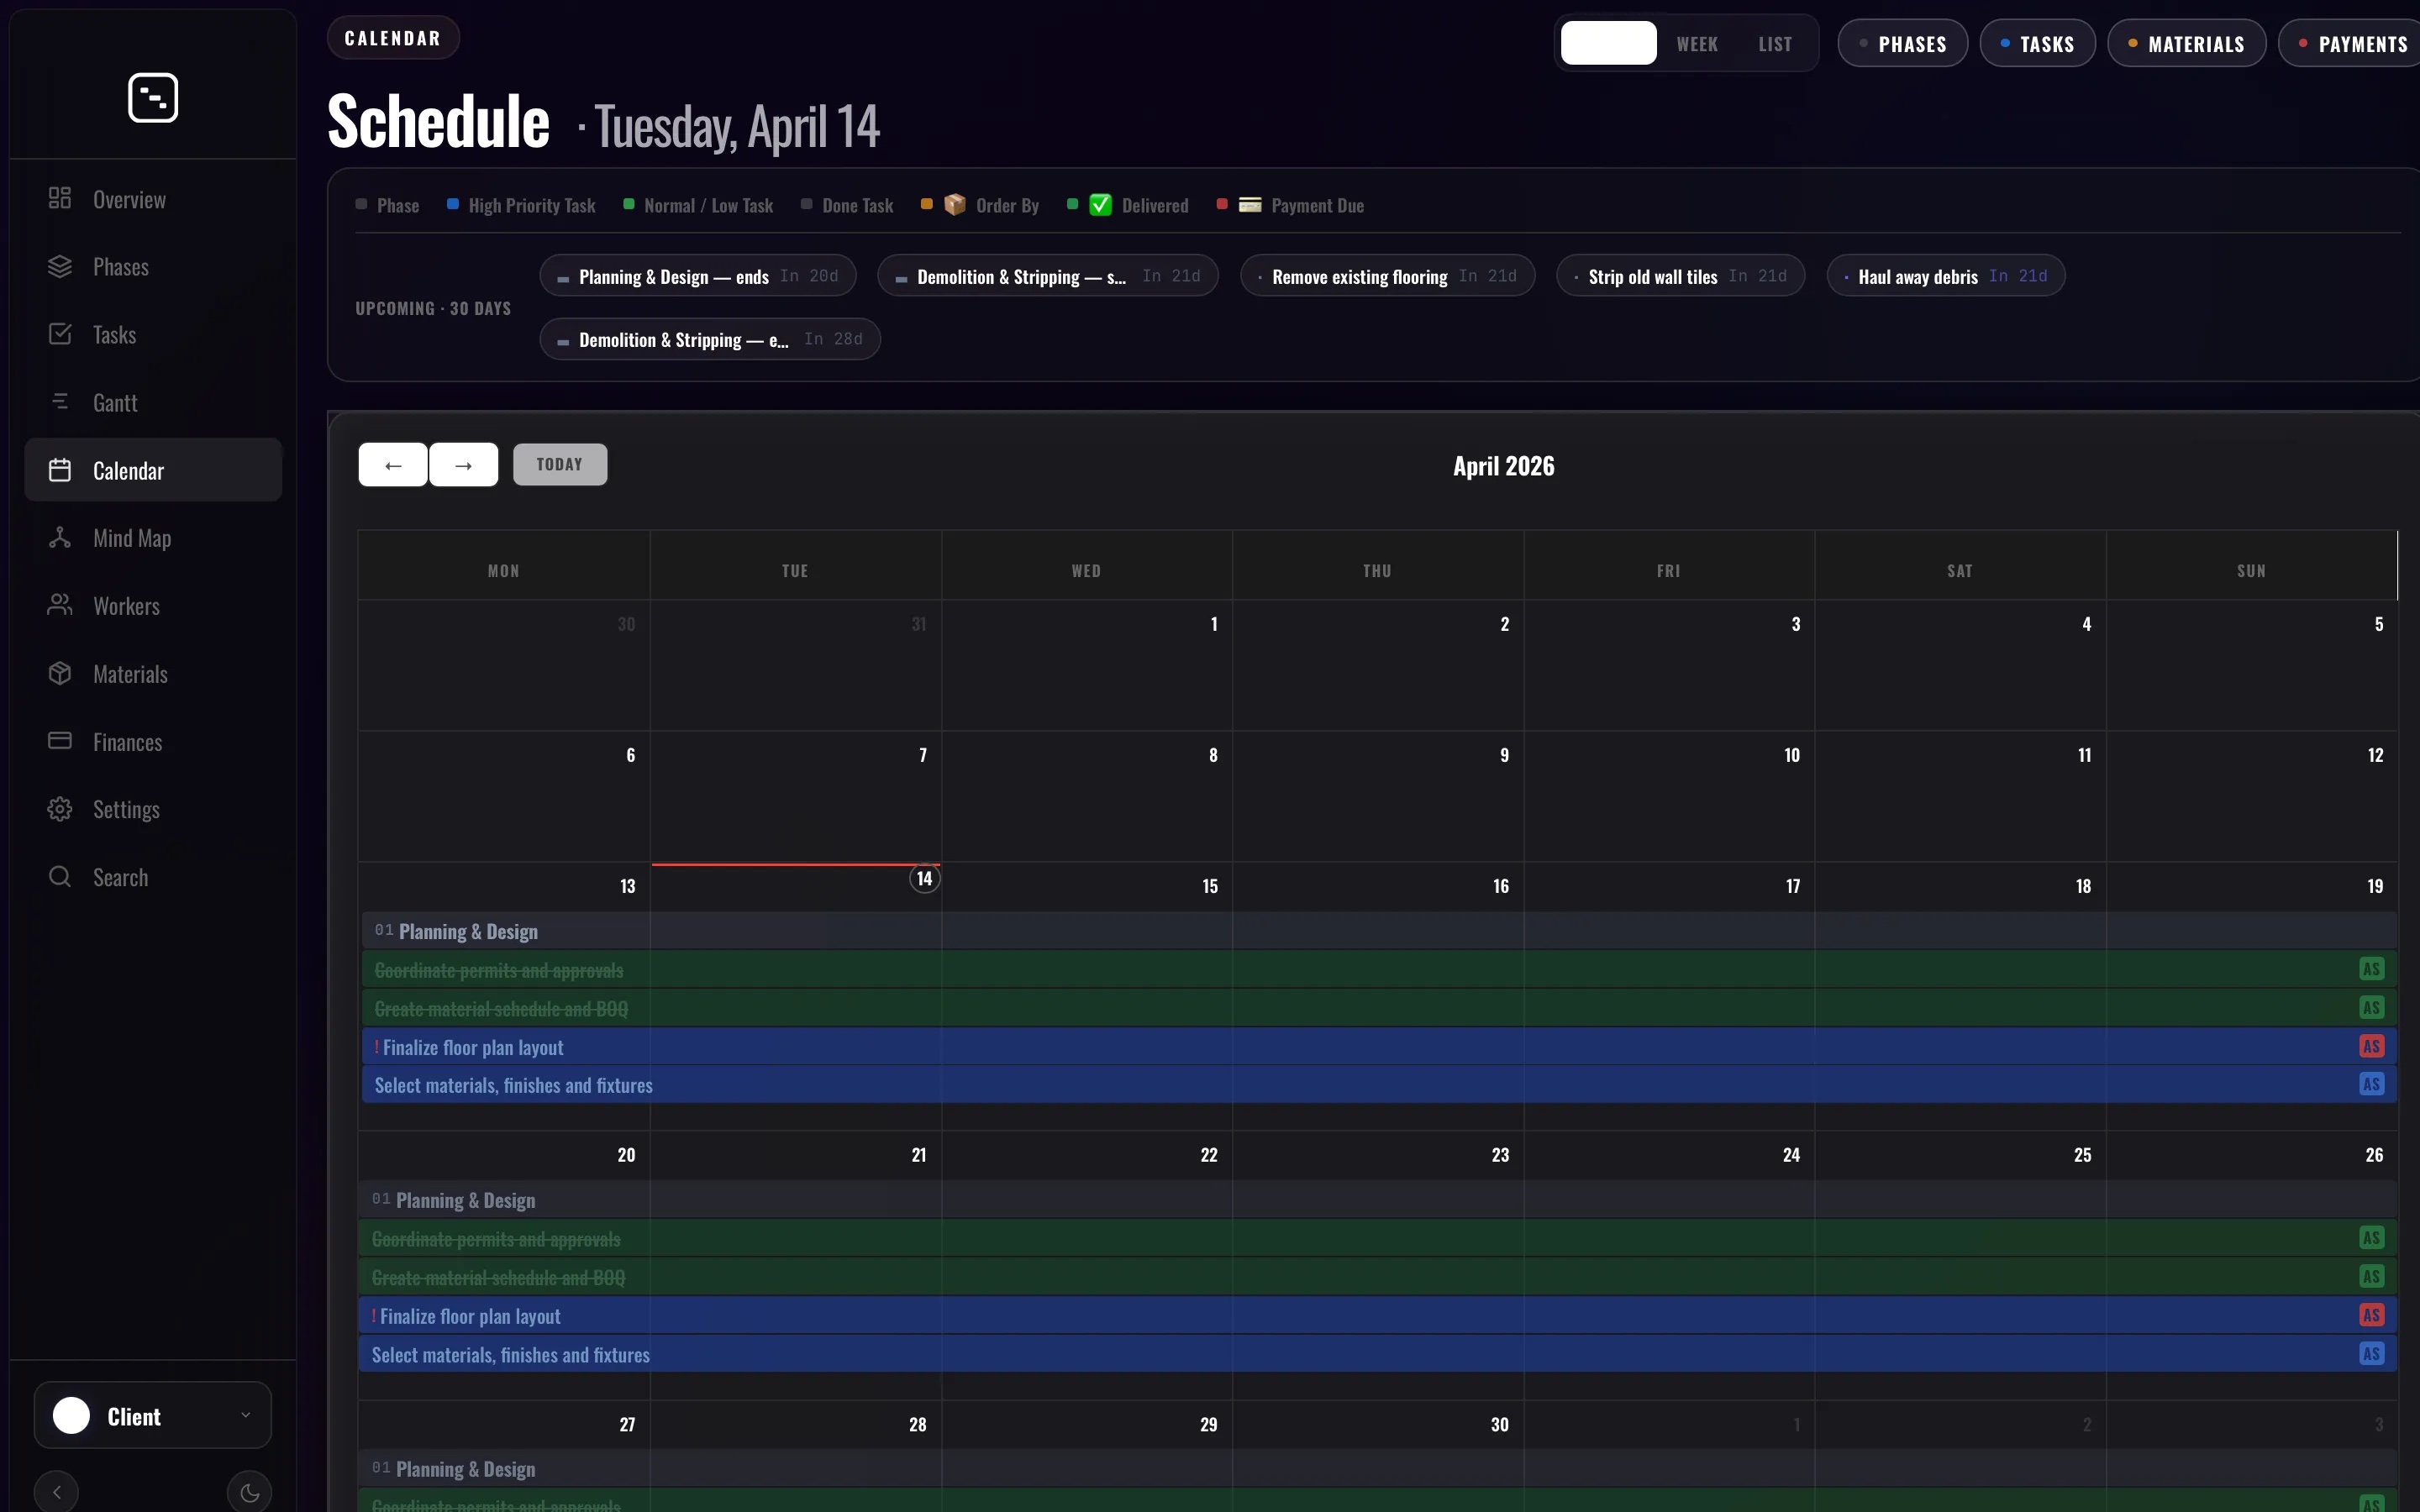Open Workers page via people icon
Image resolution: width=2420 pixels, height=1512 pixels.
(60, 605)
